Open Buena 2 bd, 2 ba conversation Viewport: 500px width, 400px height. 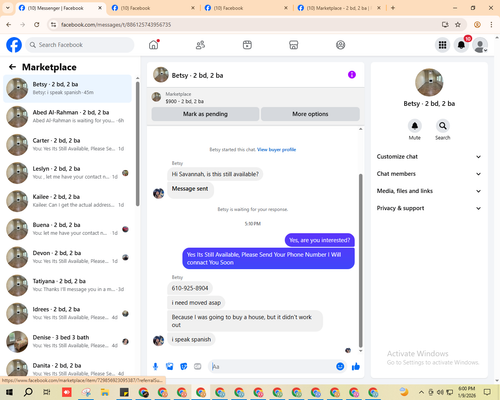[68, 229]
